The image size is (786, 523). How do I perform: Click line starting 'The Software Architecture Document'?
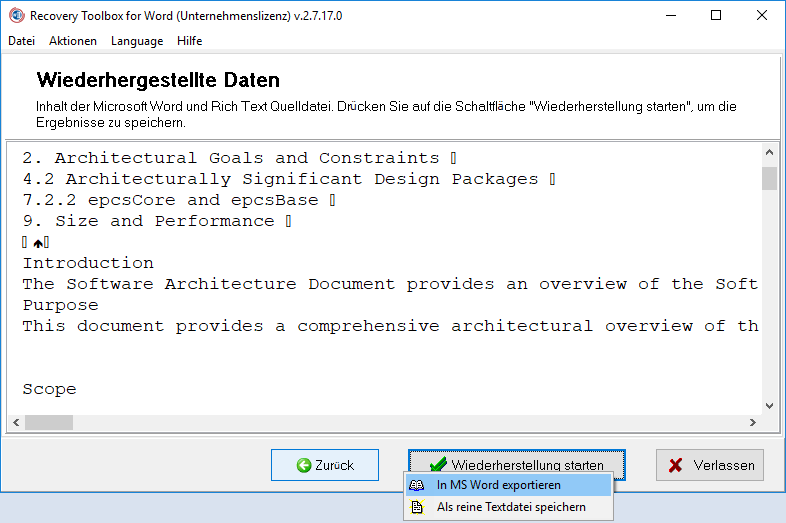(x=390, y=284)
